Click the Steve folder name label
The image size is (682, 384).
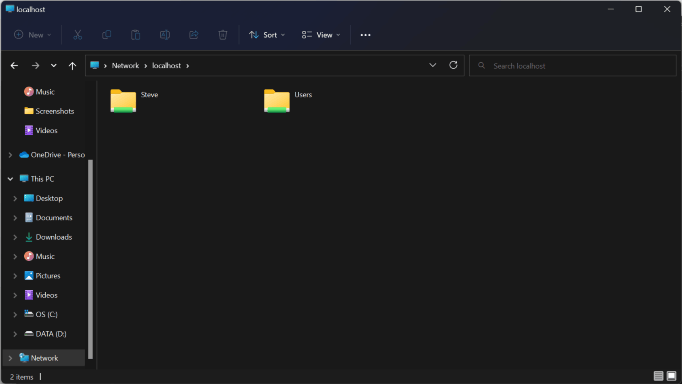tap(149, 94)
